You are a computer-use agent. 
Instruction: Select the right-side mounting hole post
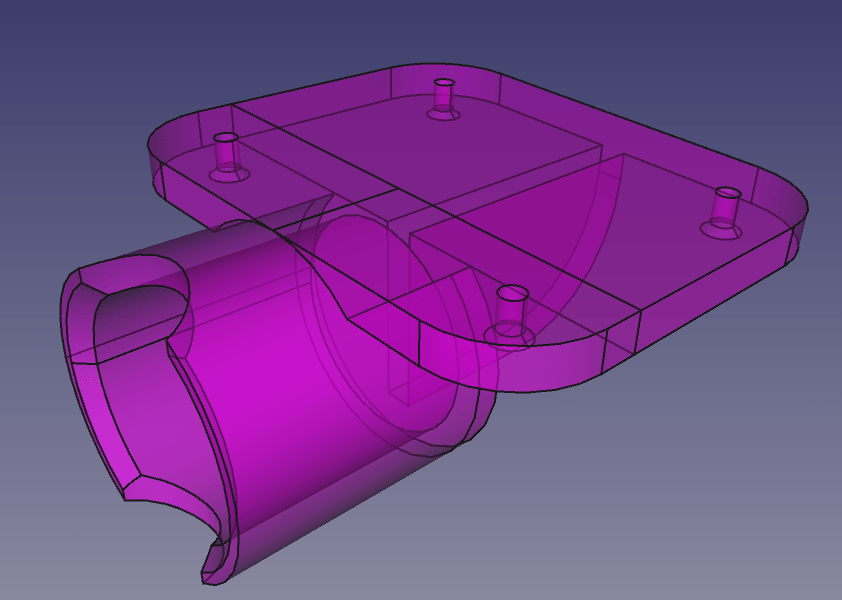(724, 207)
